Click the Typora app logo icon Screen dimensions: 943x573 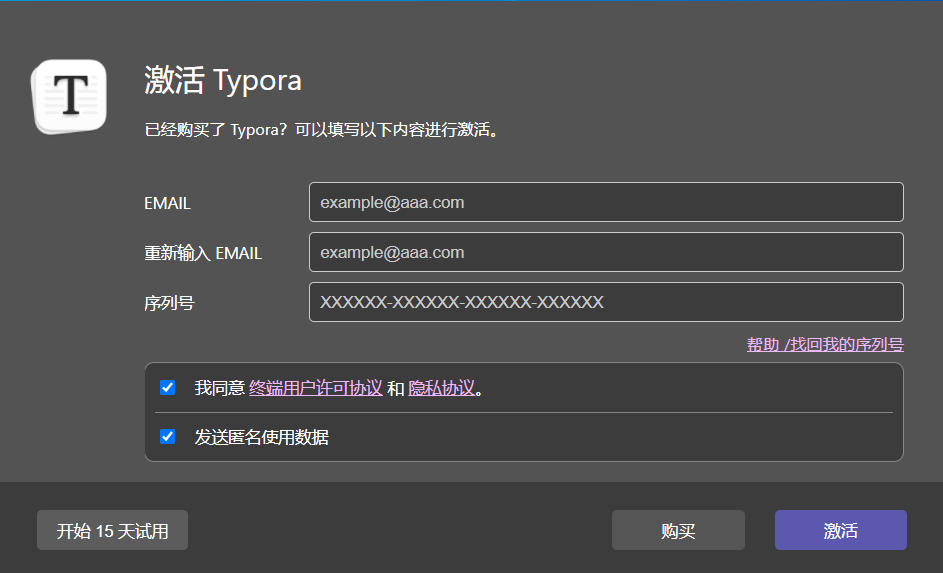tap(69, 96)
